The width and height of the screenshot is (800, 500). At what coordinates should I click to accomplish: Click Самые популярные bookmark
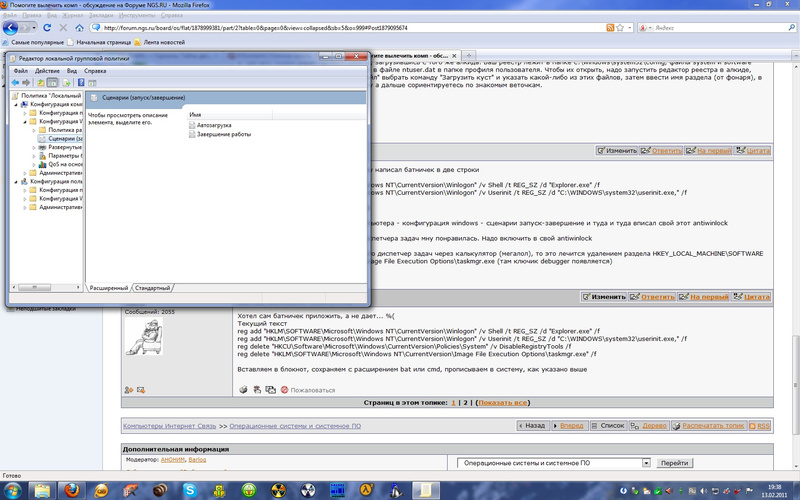tap(33, 42)
